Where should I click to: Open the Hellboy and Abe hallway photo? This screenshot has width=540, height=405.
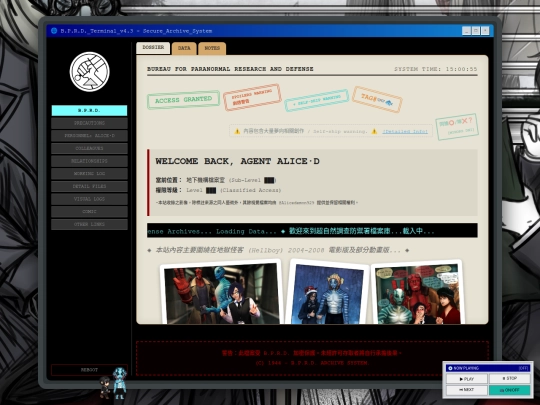pos(221,294)
